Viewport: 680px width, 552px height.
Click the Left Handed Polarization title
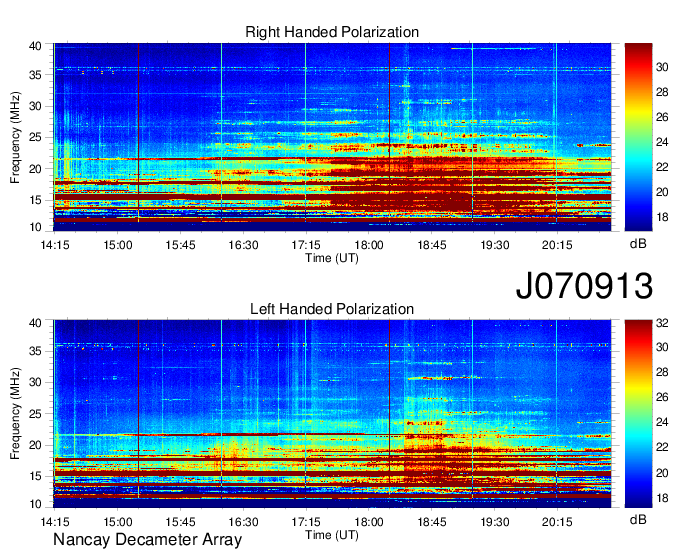point(332,309)
